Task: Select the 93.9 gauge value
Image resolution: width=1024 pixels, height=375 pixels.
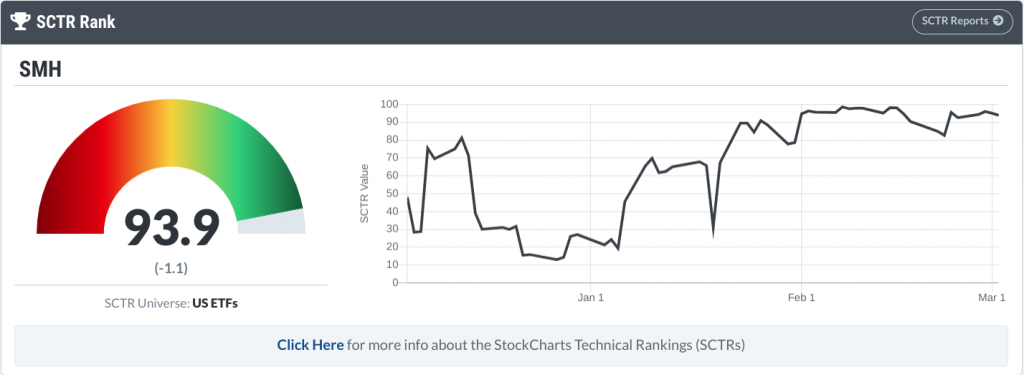Action: (x=172, y=227)
